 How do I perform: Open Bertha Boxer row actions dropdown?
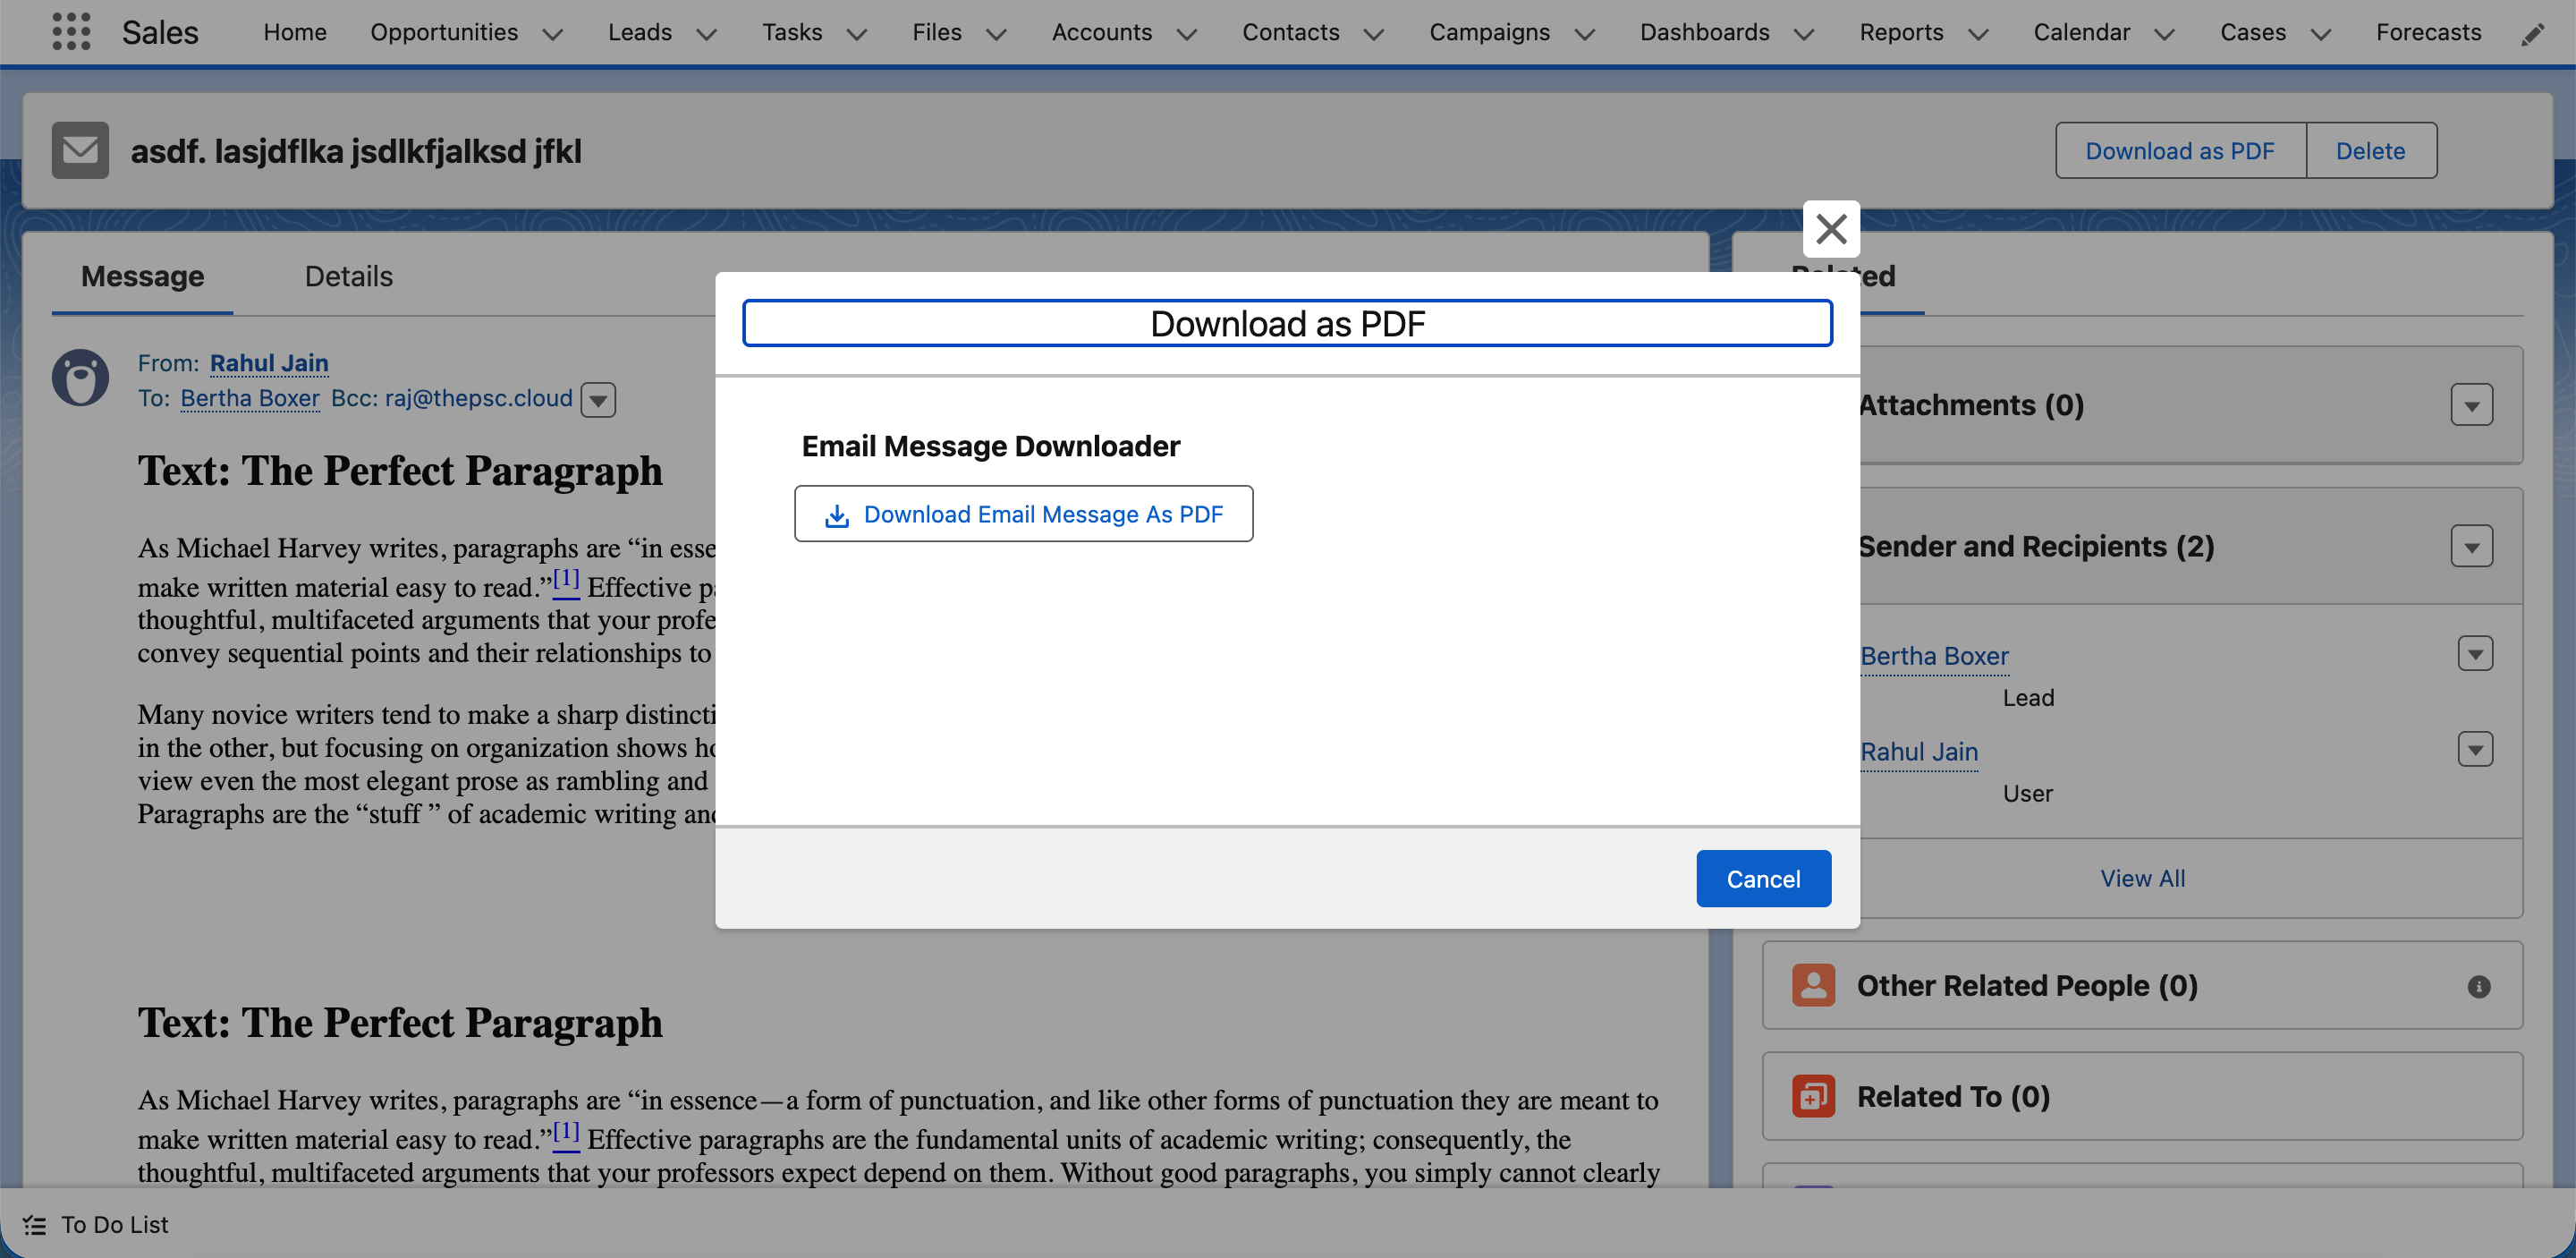(x=2474, y=655)
